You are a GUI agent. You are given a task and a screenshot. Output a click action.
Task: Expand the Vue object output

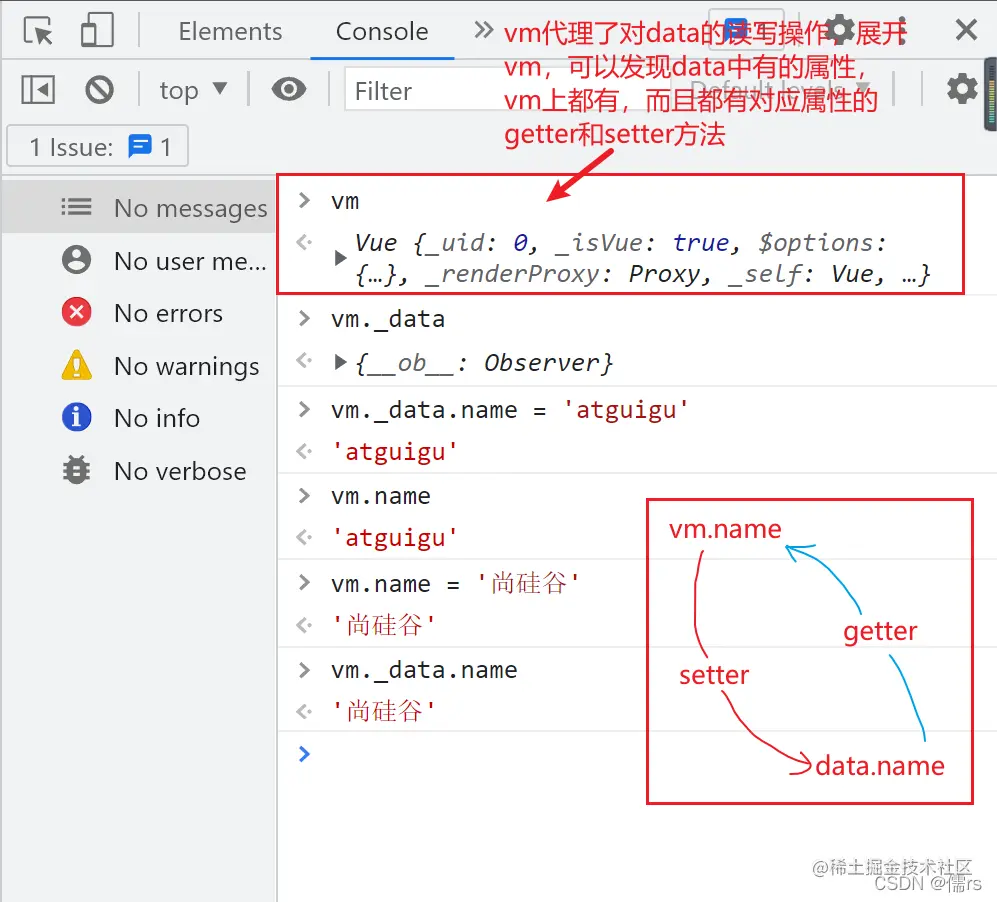point(340,258)
